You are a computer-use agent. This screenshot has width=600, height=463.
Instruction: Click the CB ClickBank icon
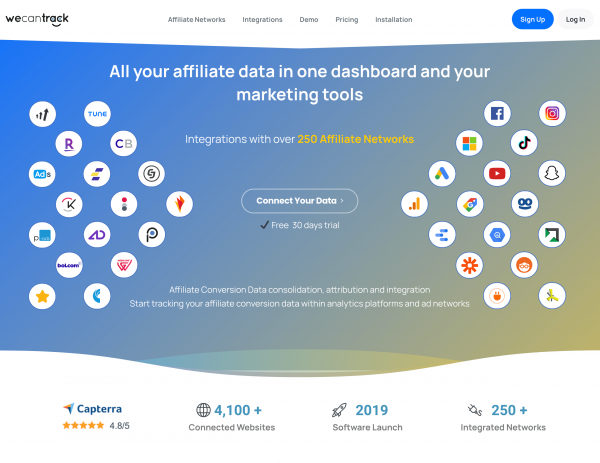(x=124, y=144)
